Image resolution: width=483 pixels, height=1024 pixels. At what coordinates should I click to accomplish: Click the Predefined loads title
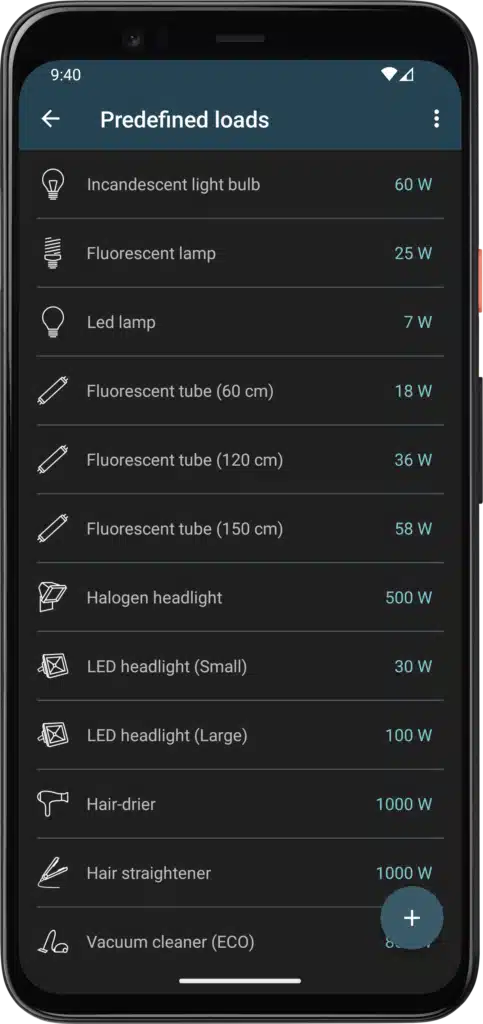click(185, 120)
